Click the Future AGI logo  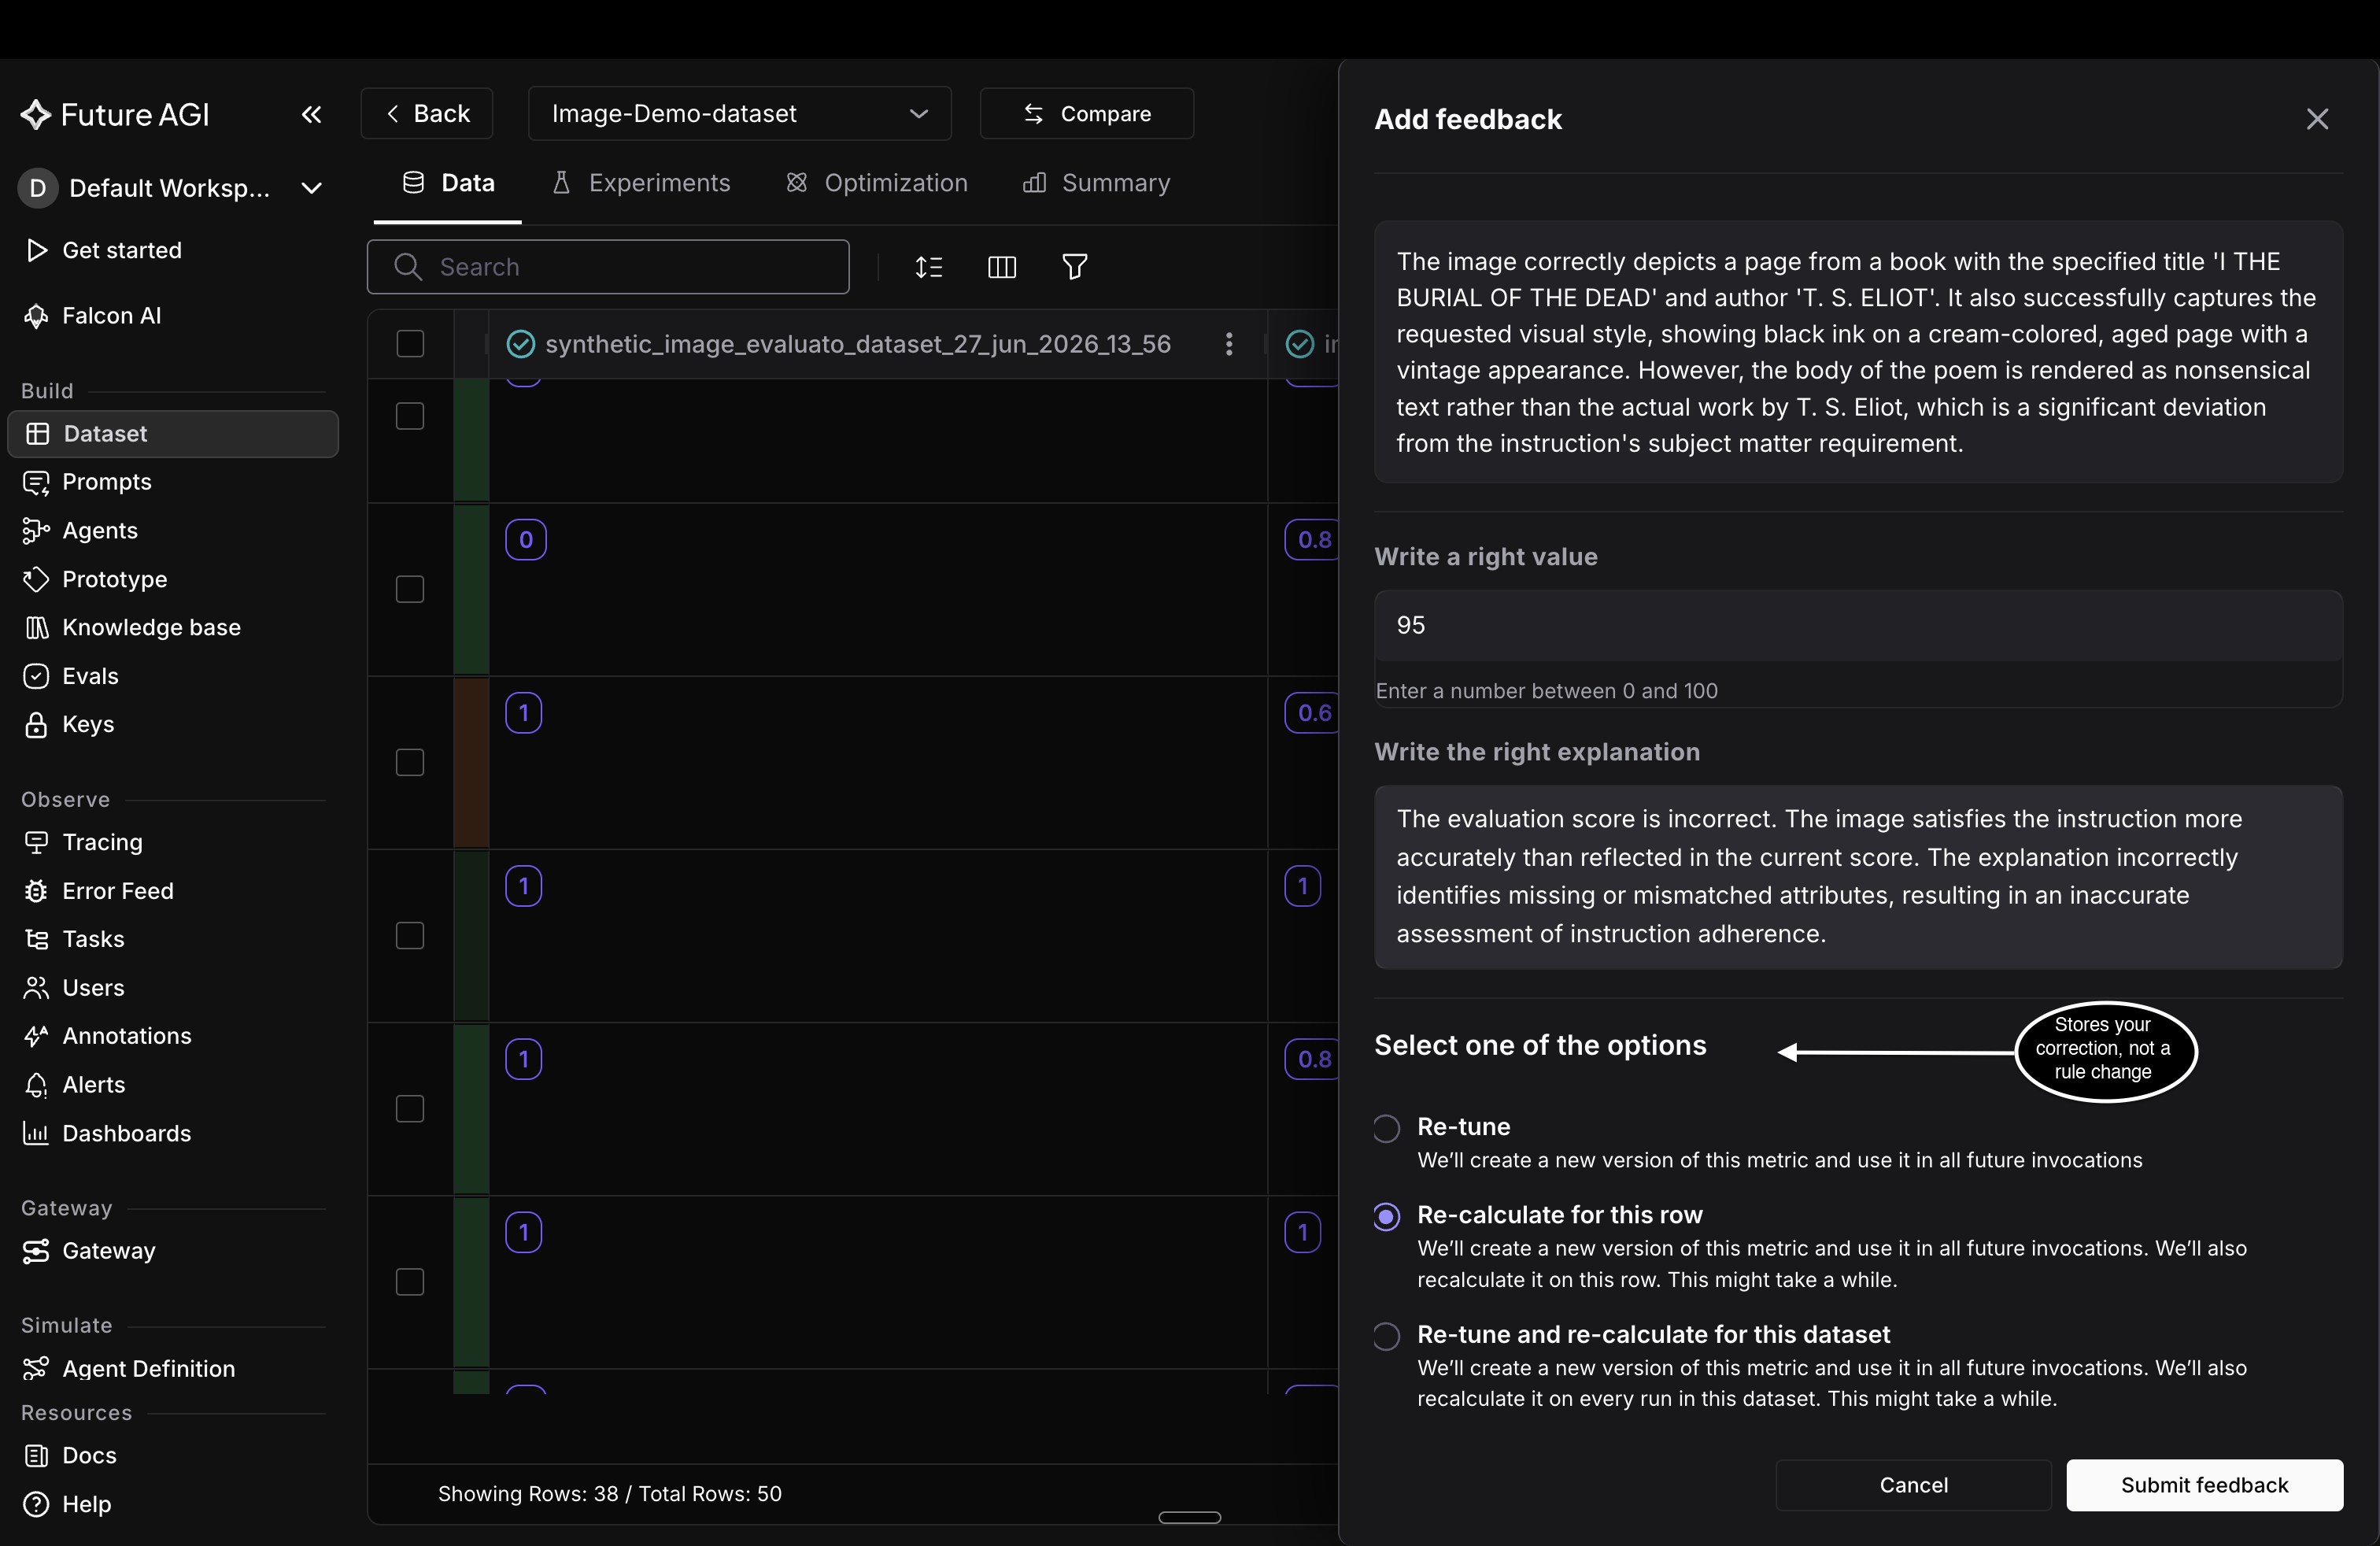115,115
